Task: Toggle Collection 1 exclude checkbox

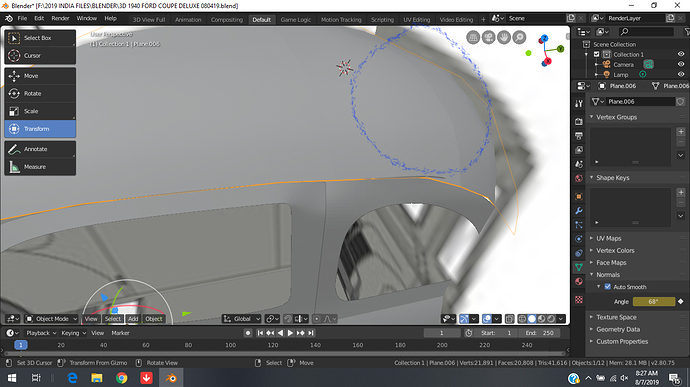Action: [597, 54]
